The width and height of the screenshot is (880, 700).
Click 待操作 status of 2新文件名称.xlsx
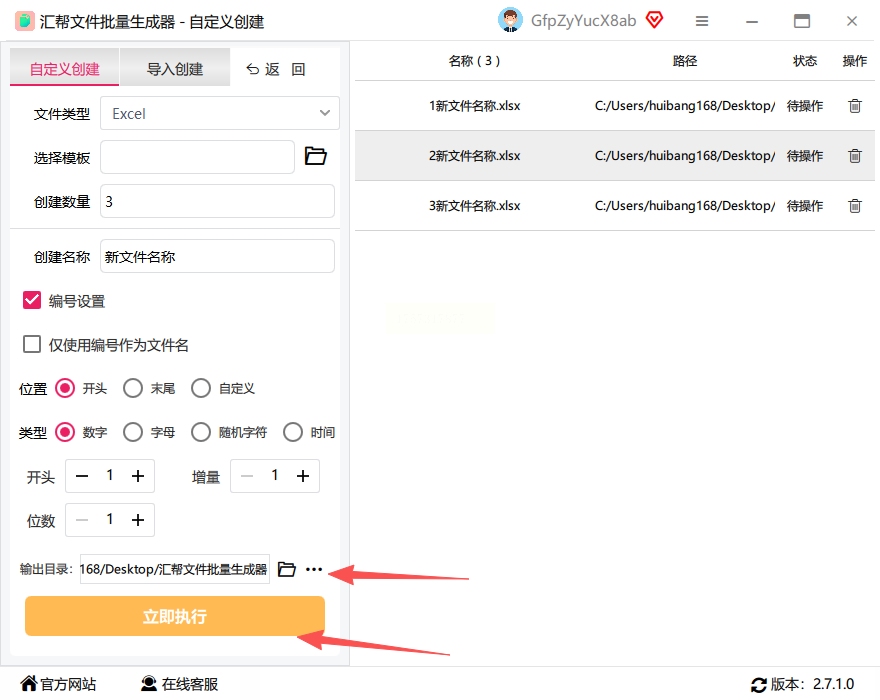805,155
